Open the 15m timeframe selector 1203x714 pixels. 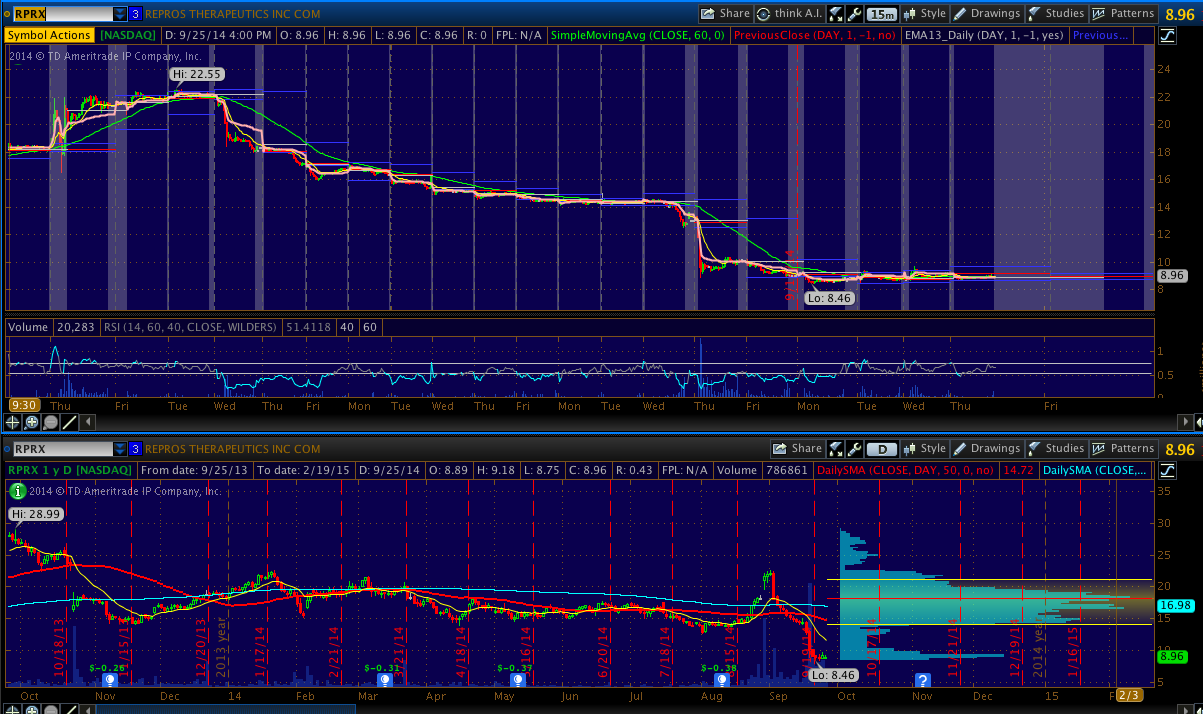click(x=882, y=14)
